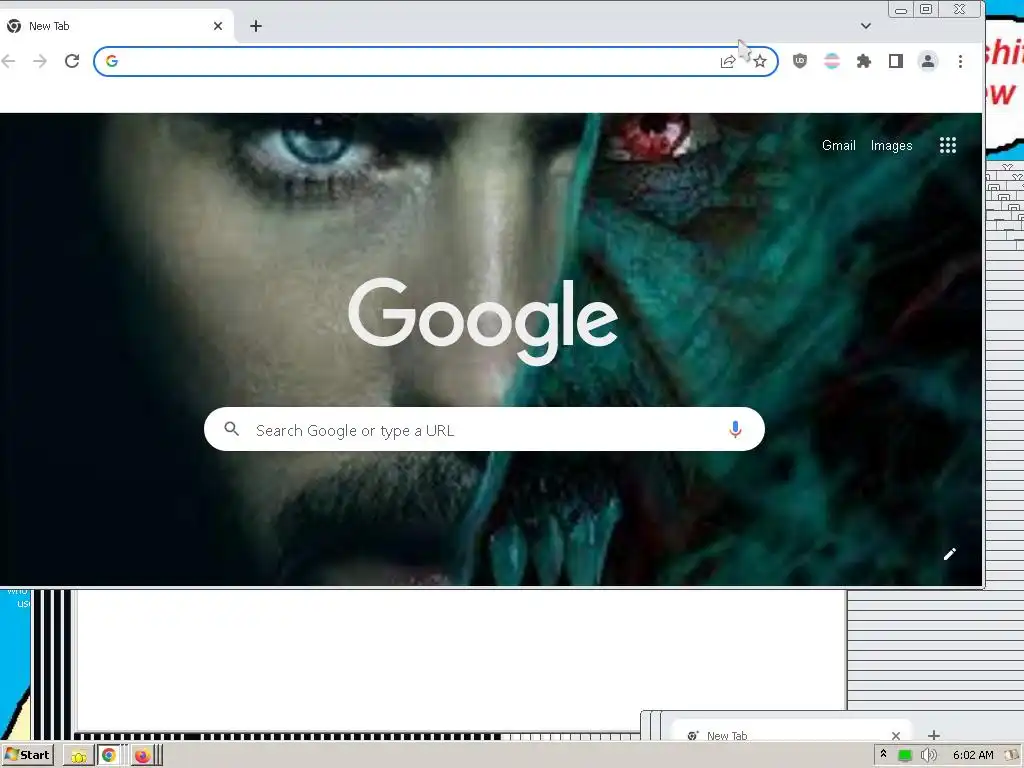Close the New Tab tab in the front window
This screenshot has width=1024, height=768.
point(218,26)
